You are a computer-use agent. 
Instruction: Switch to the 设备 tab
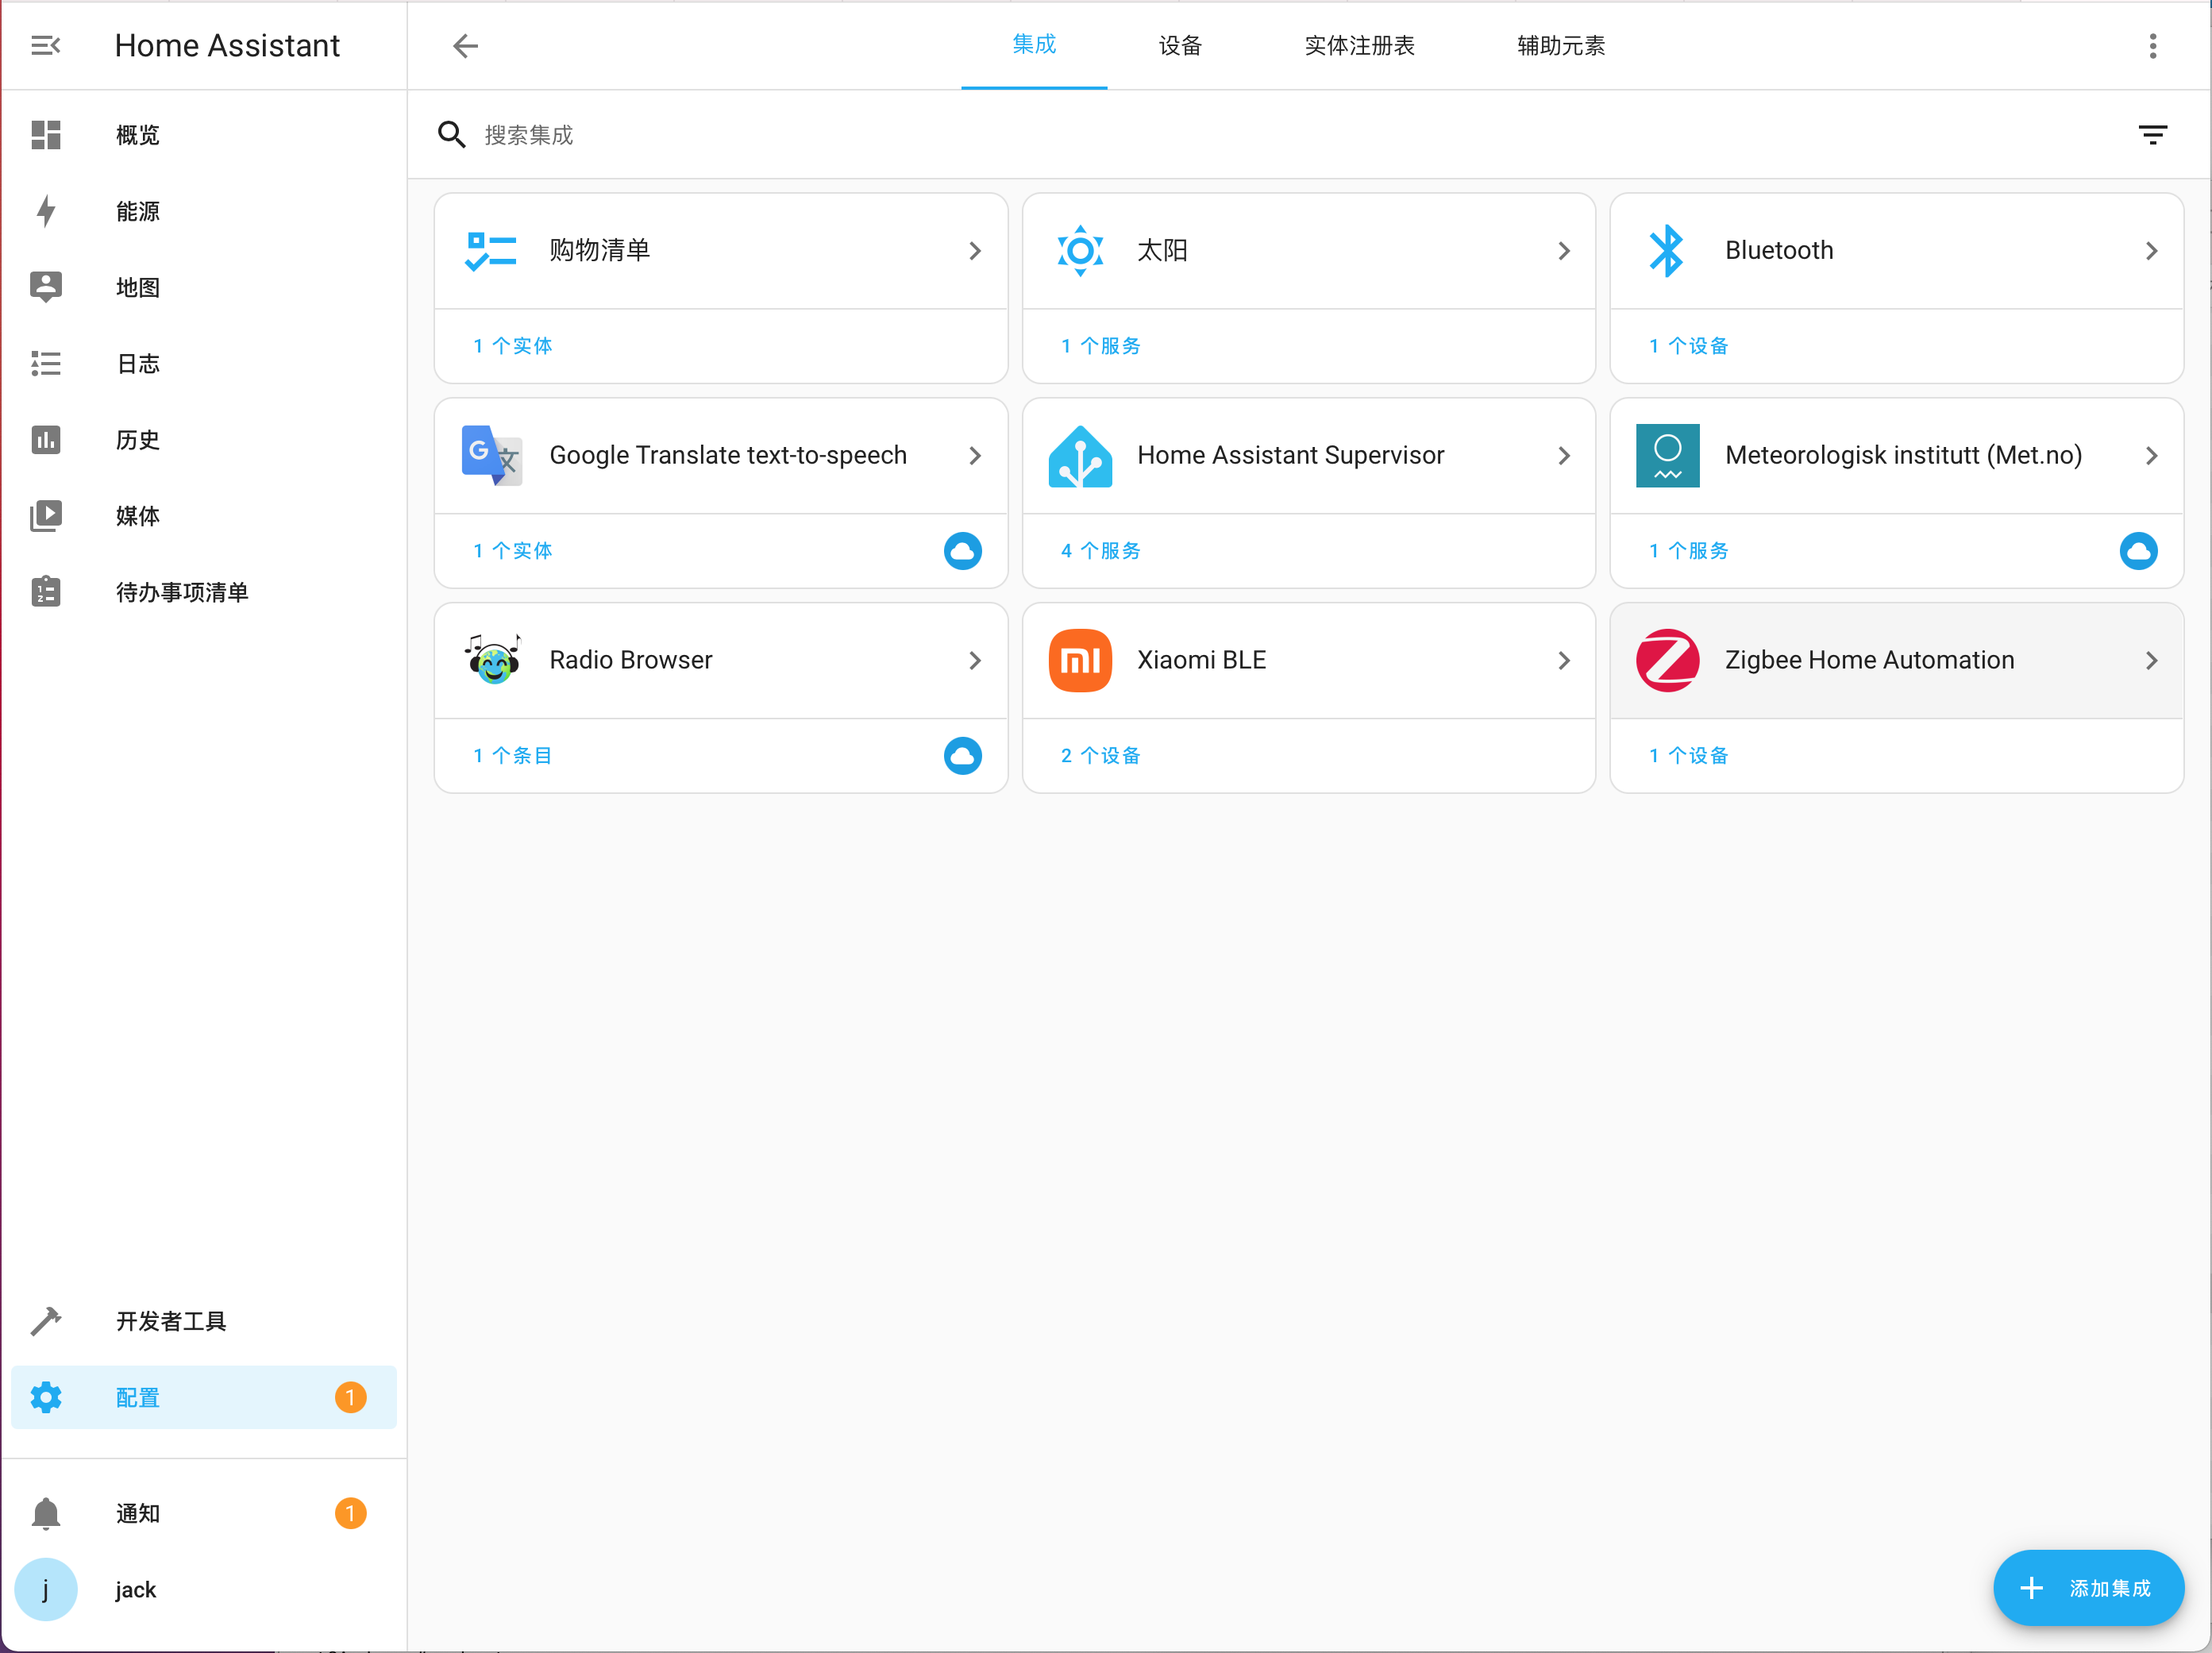point(1180,45)
